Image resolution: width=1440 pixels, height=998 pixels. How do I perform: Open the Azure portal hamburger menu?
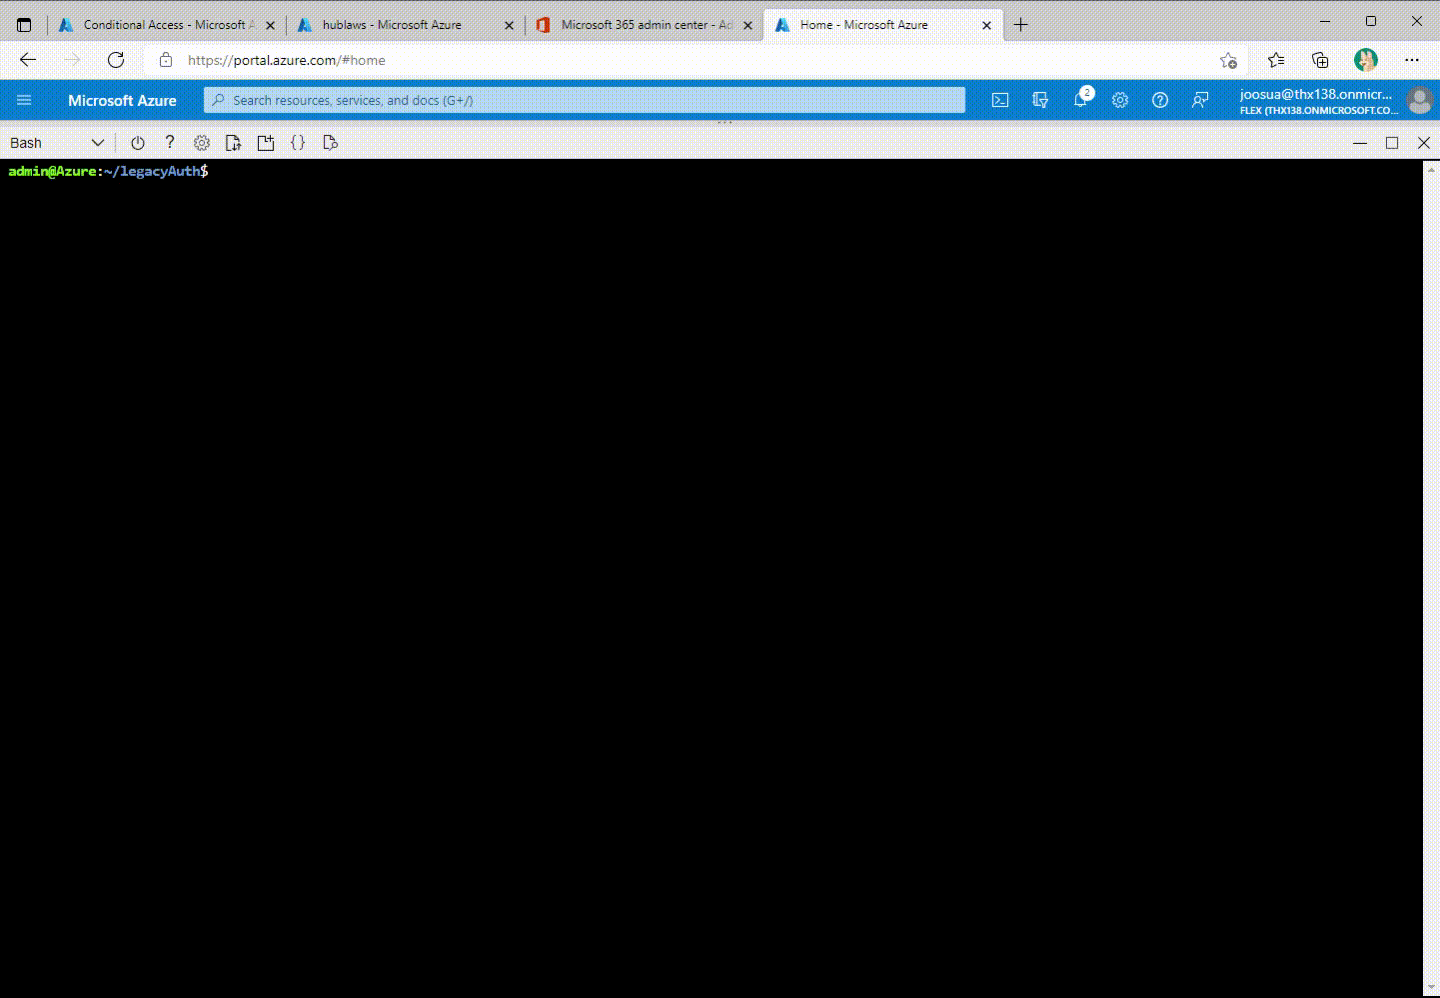[24, 100]
